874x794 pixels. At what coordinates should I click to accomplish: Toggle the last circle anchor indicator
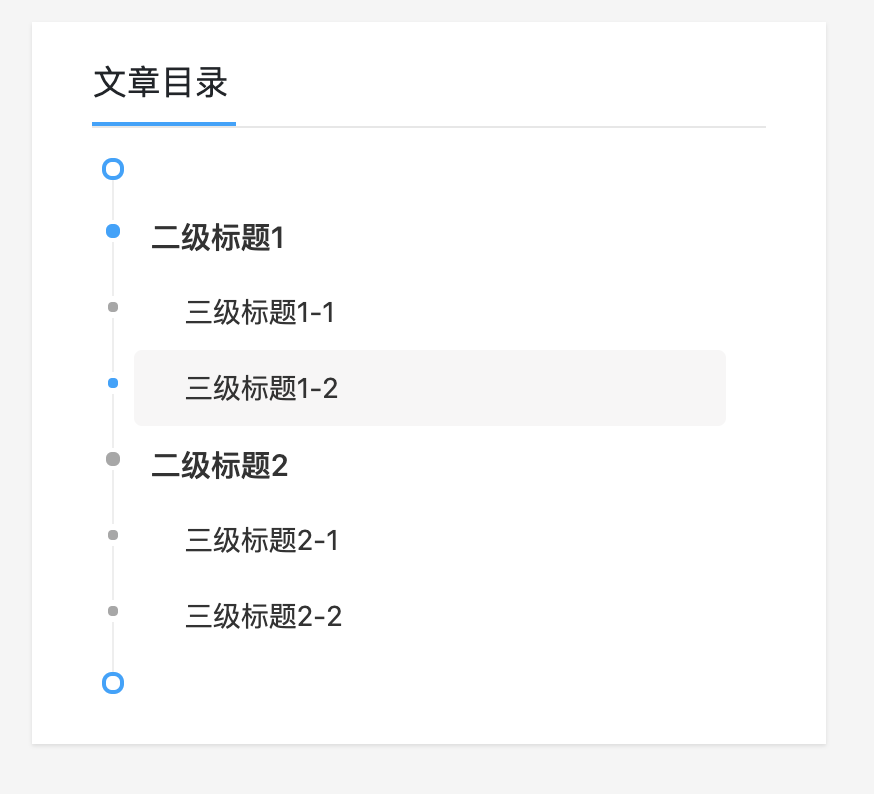click(112, 682)
